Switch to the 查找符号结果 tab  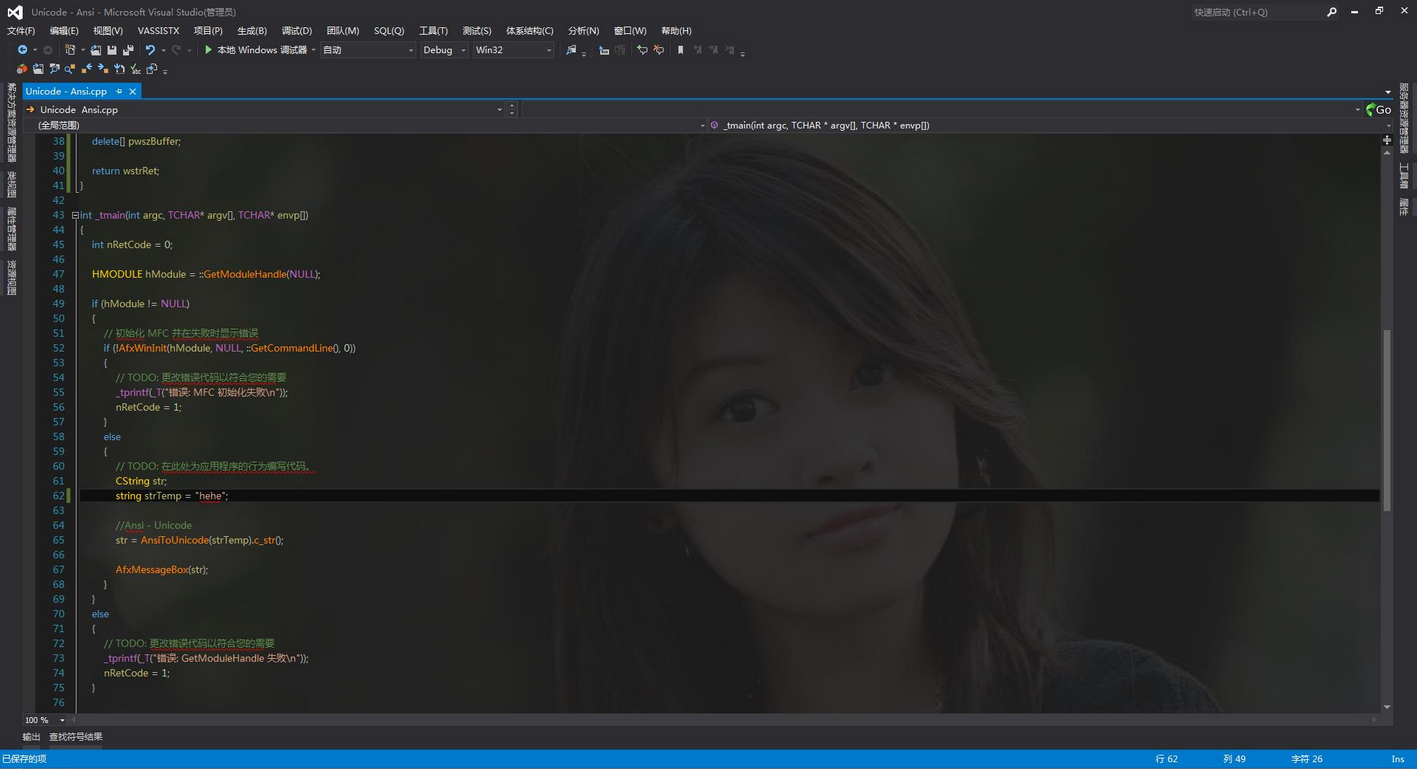click(x=73, y=736)
